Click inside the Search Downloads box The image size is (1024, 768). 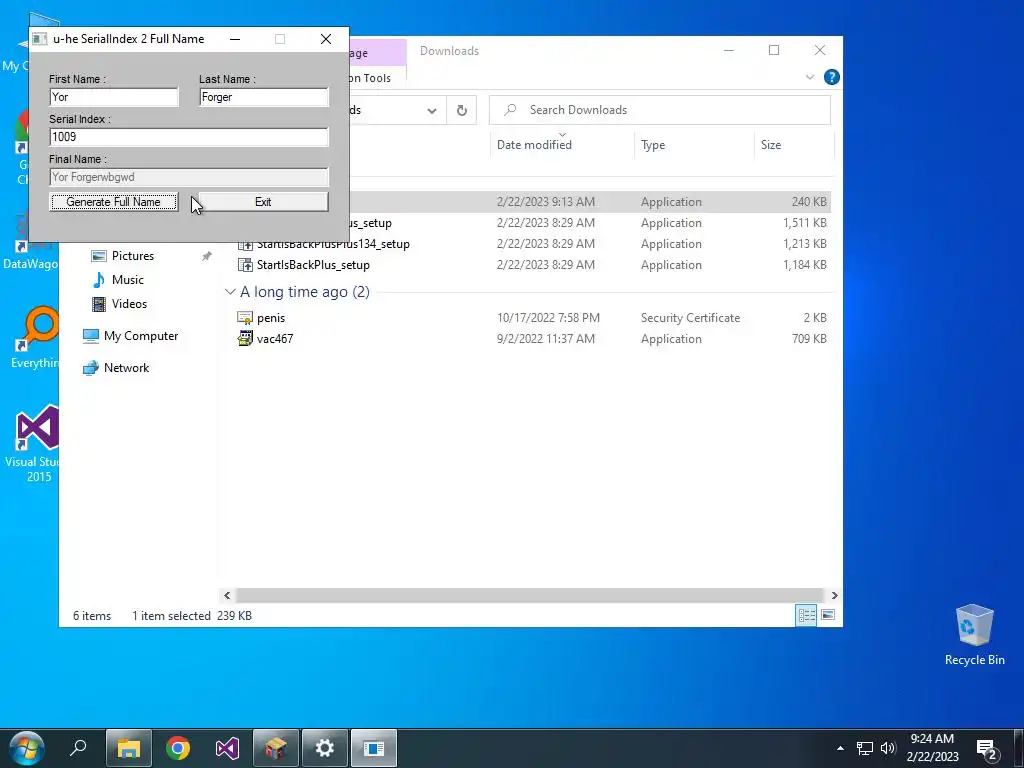click(660, 110)
